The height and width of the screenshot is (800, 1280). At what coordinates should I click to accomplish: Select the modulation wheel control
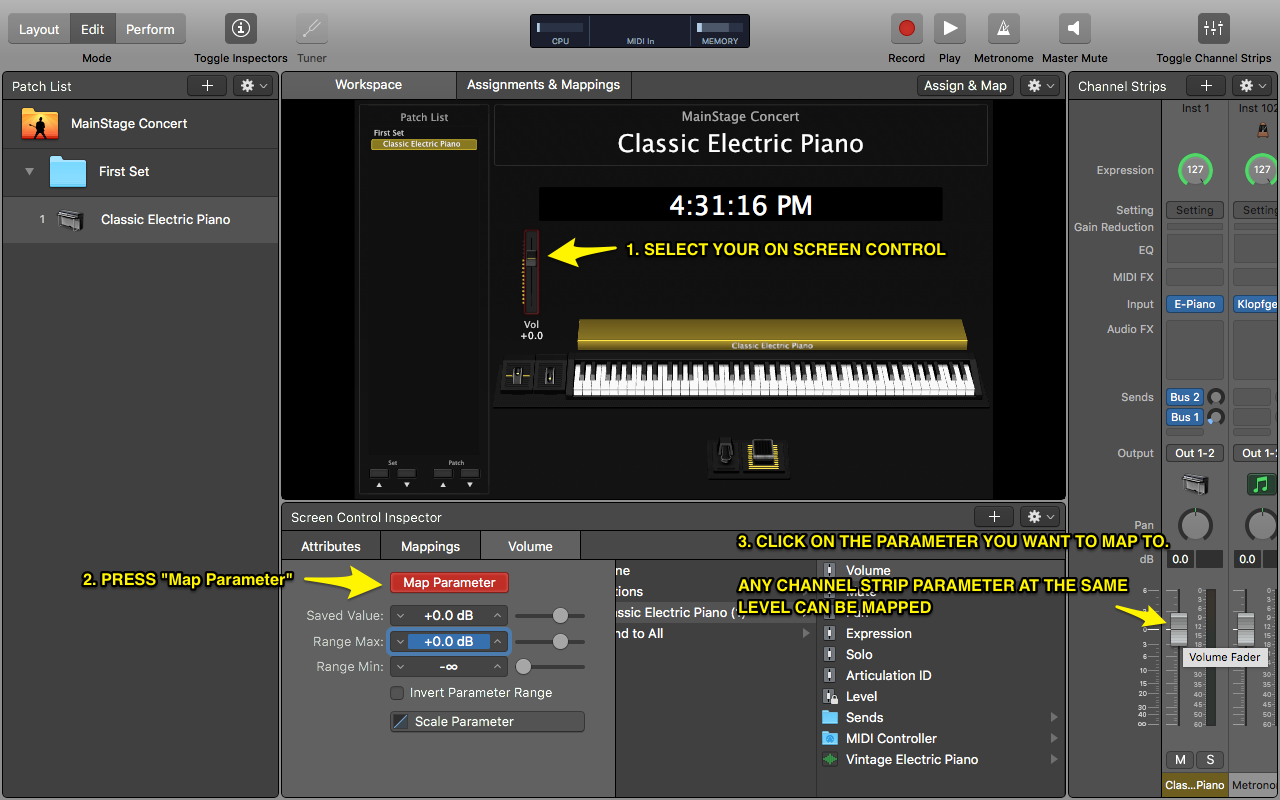(549, 376)
